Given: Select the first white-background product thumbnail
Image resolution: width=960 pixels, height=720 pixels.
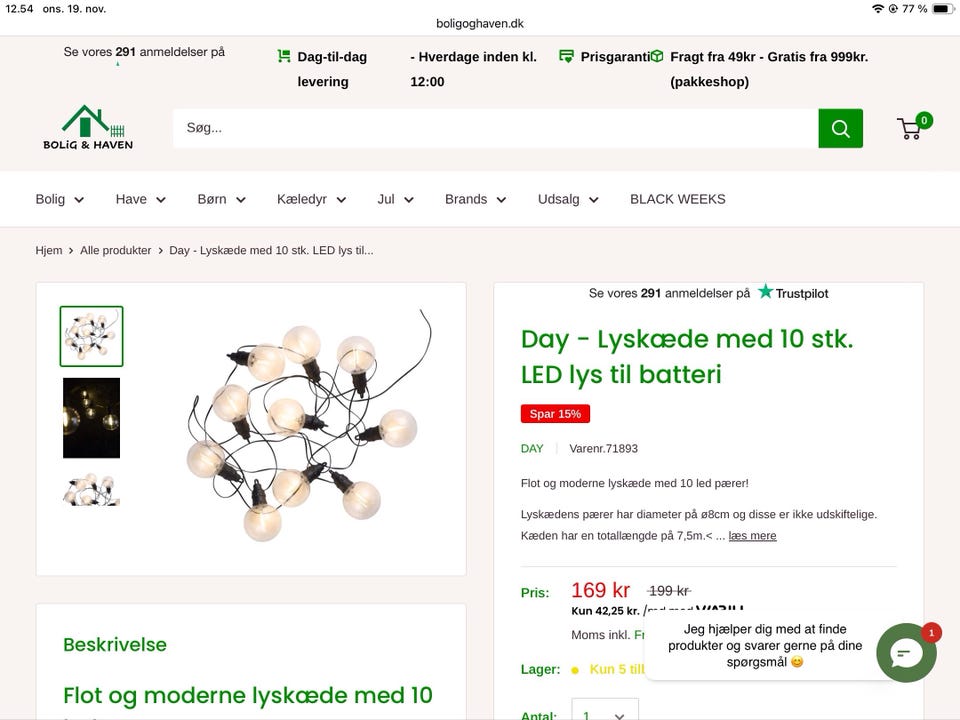Looking at the screenshot, I should click(91, 336).
